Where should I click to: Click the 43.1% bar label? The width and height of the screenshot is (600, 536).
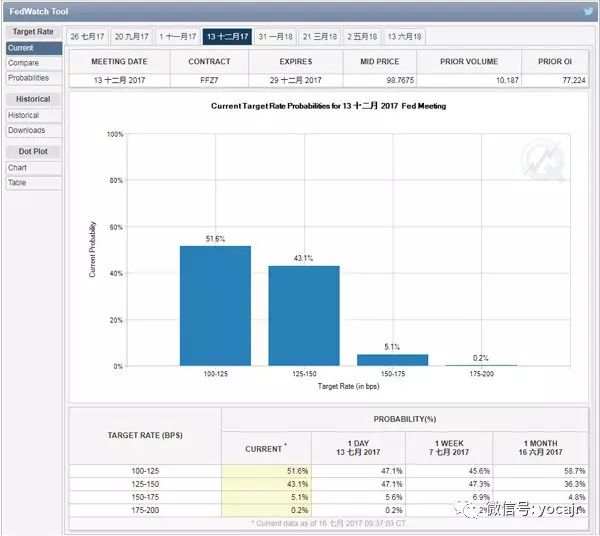[303, 259]
